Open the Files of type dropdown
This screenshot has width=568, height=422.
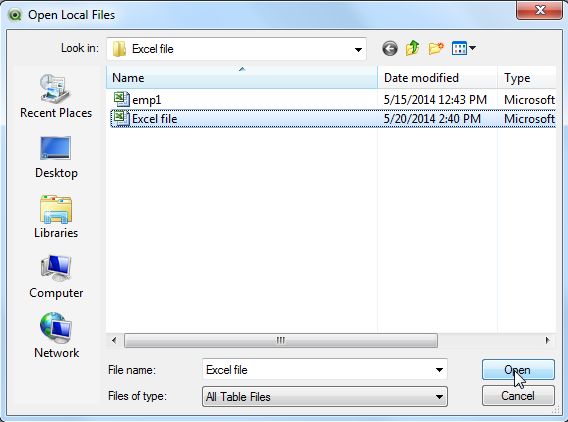coord(325,397)
